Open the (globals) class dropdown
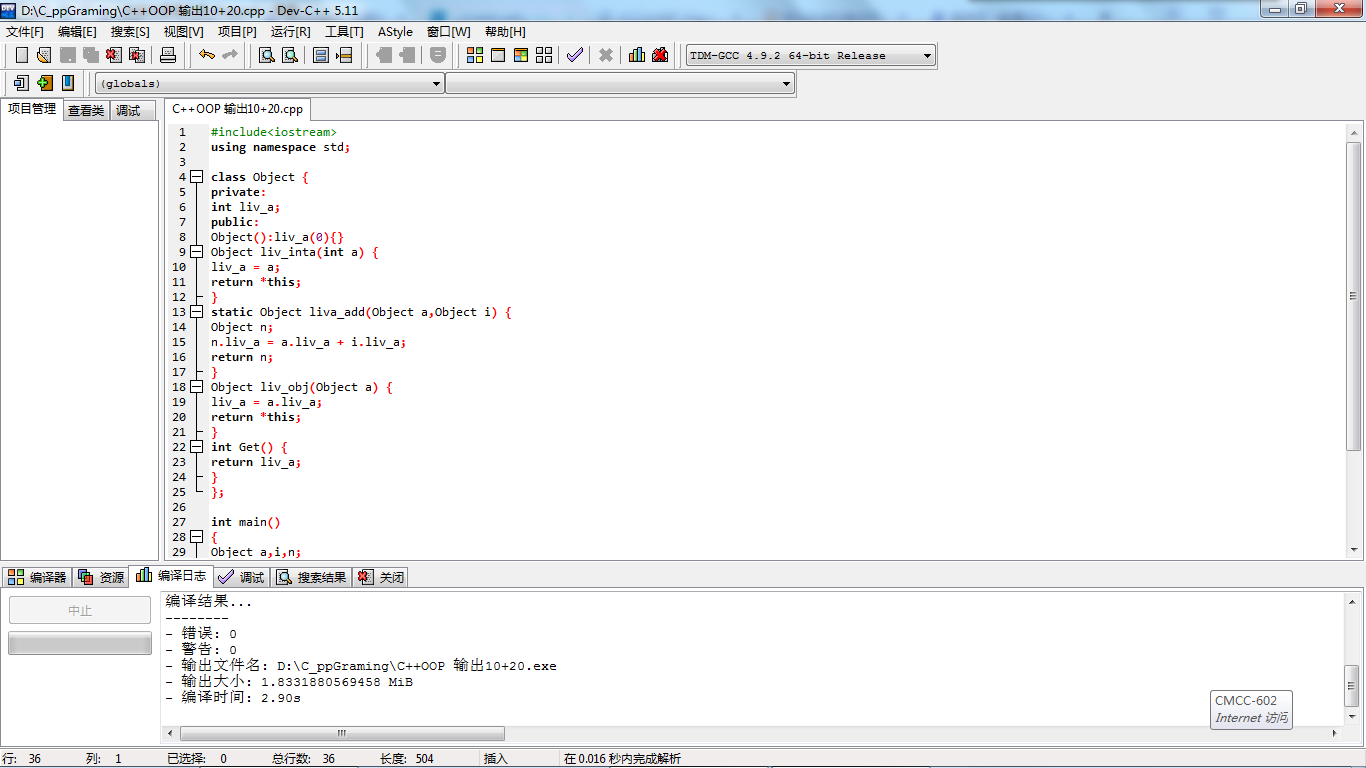 [x=269, y=84]
